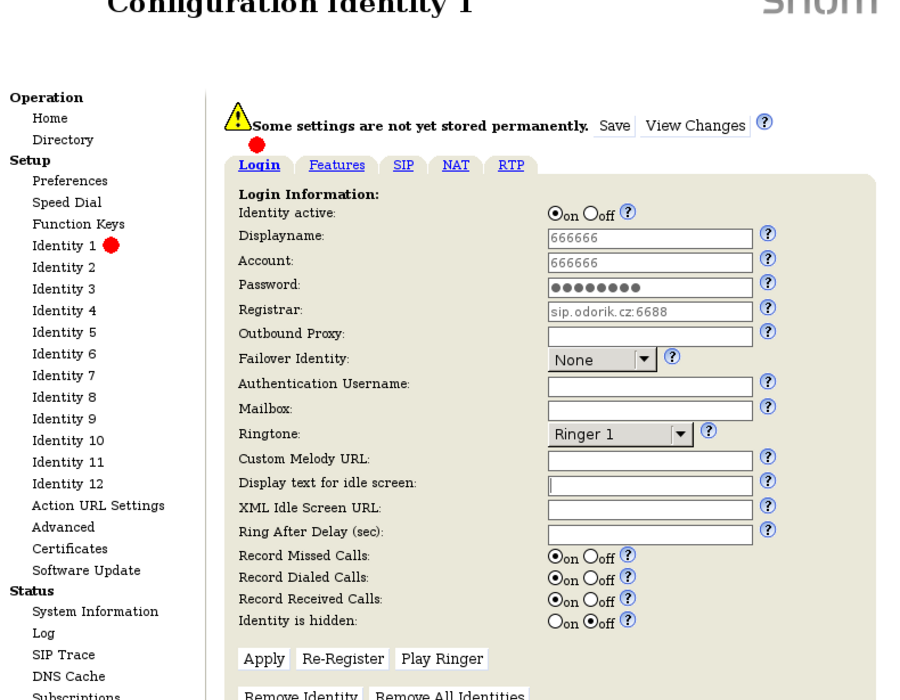The width and height of the screenshot is (900, 700).
Task: Set Identity active to off
Action: click(591, 213)
